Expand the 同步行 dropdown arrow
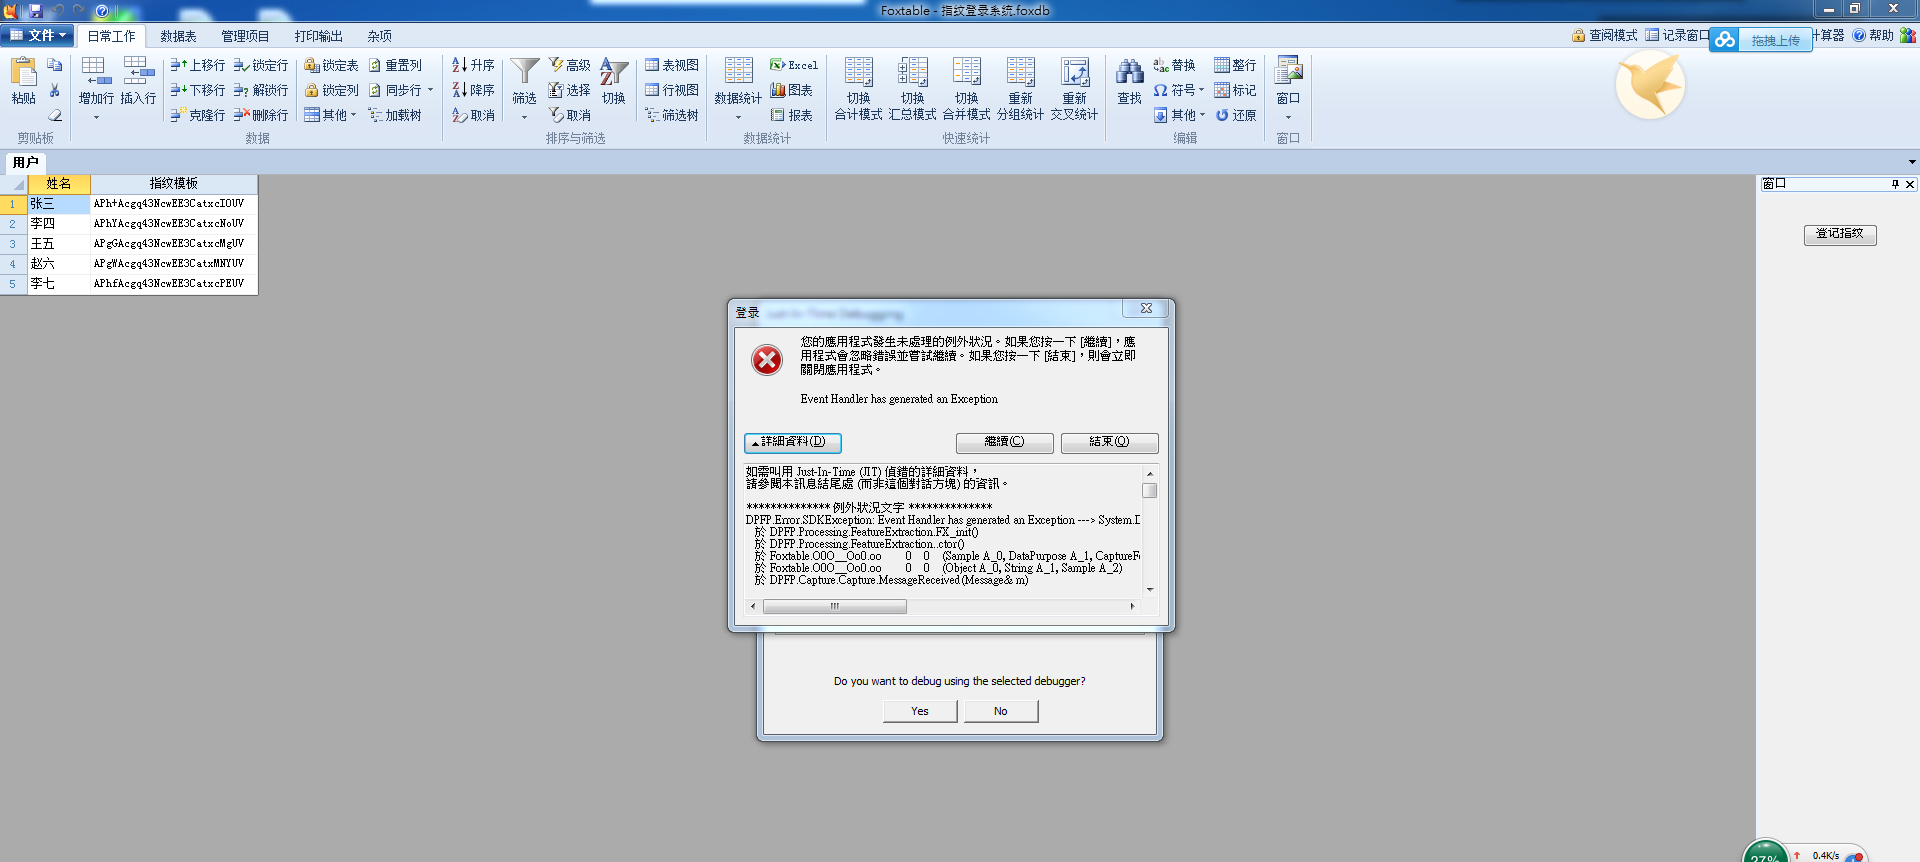 coord(431,90)
